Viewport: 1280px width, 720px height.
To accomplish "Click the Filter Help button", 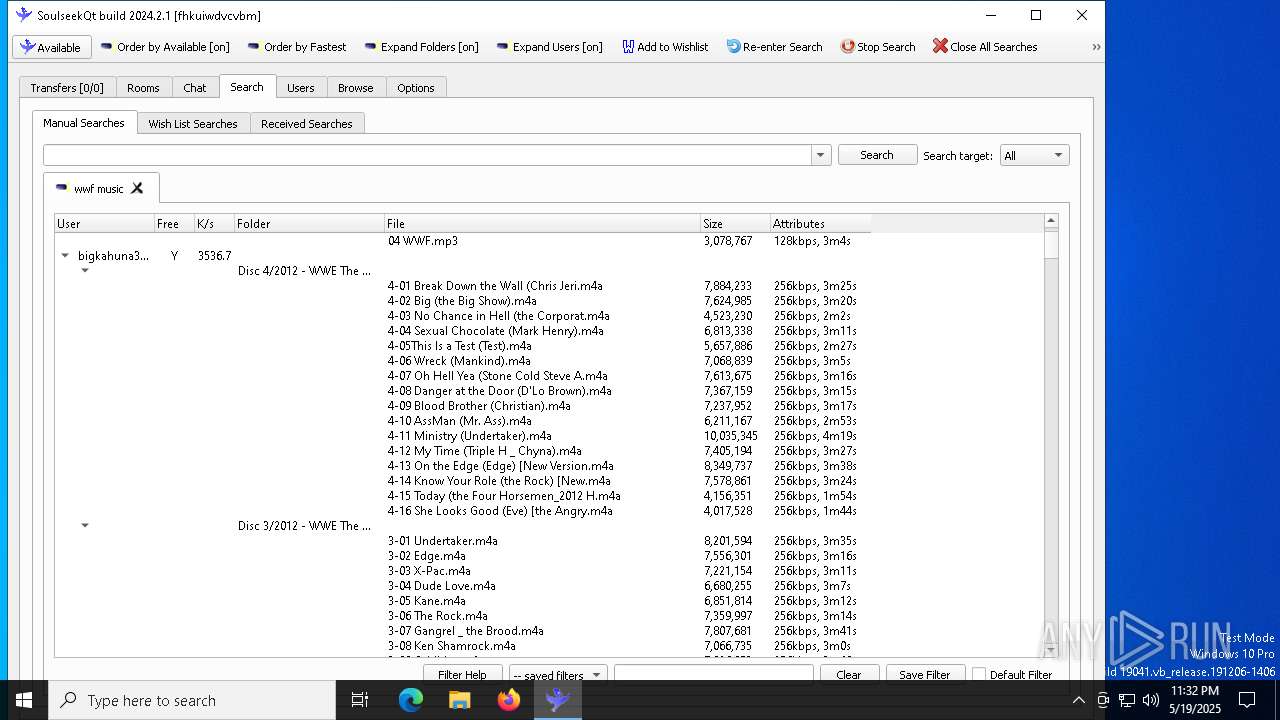I will (x=462, y=675).
